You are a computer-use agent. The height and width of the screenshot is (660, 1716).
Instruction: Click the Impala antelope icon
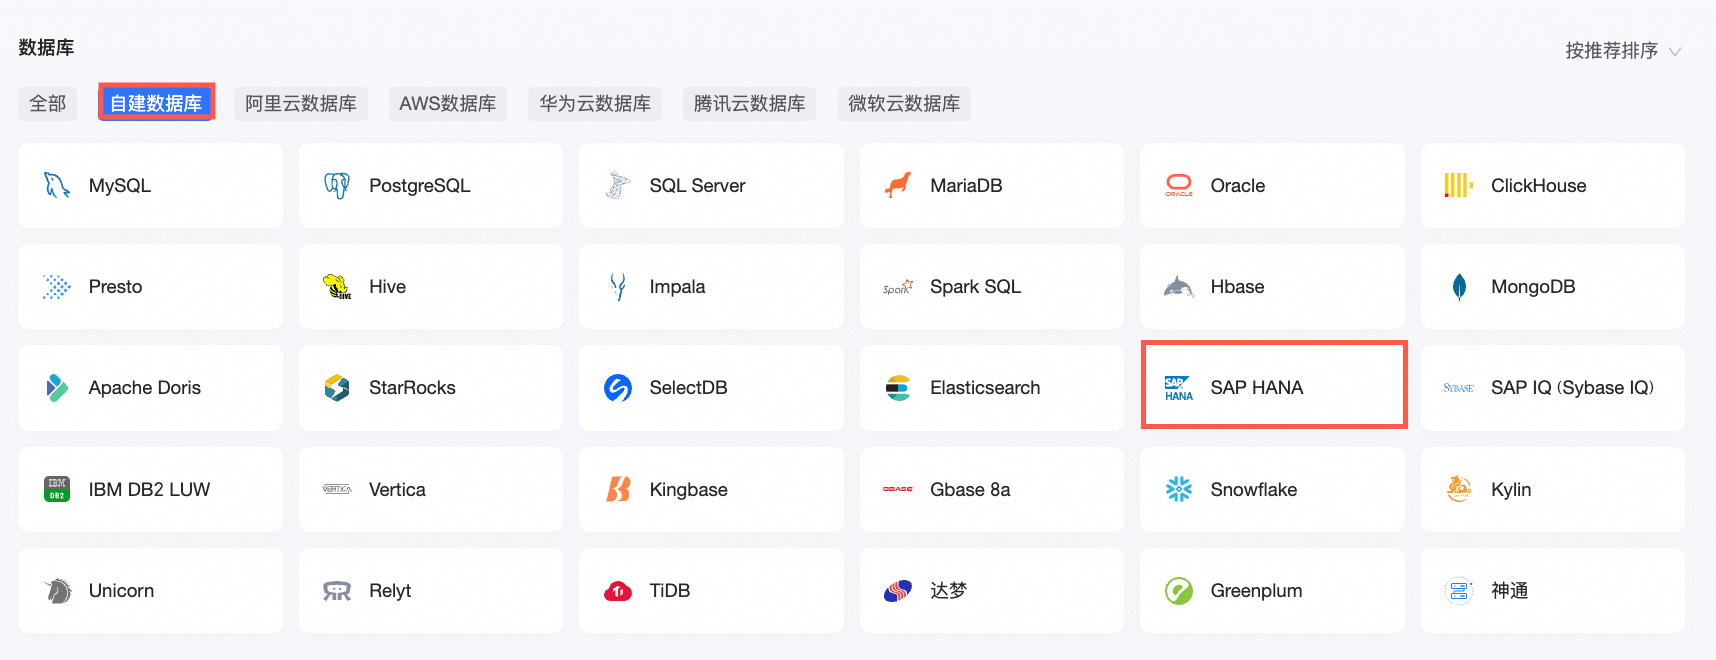(618, 287)
